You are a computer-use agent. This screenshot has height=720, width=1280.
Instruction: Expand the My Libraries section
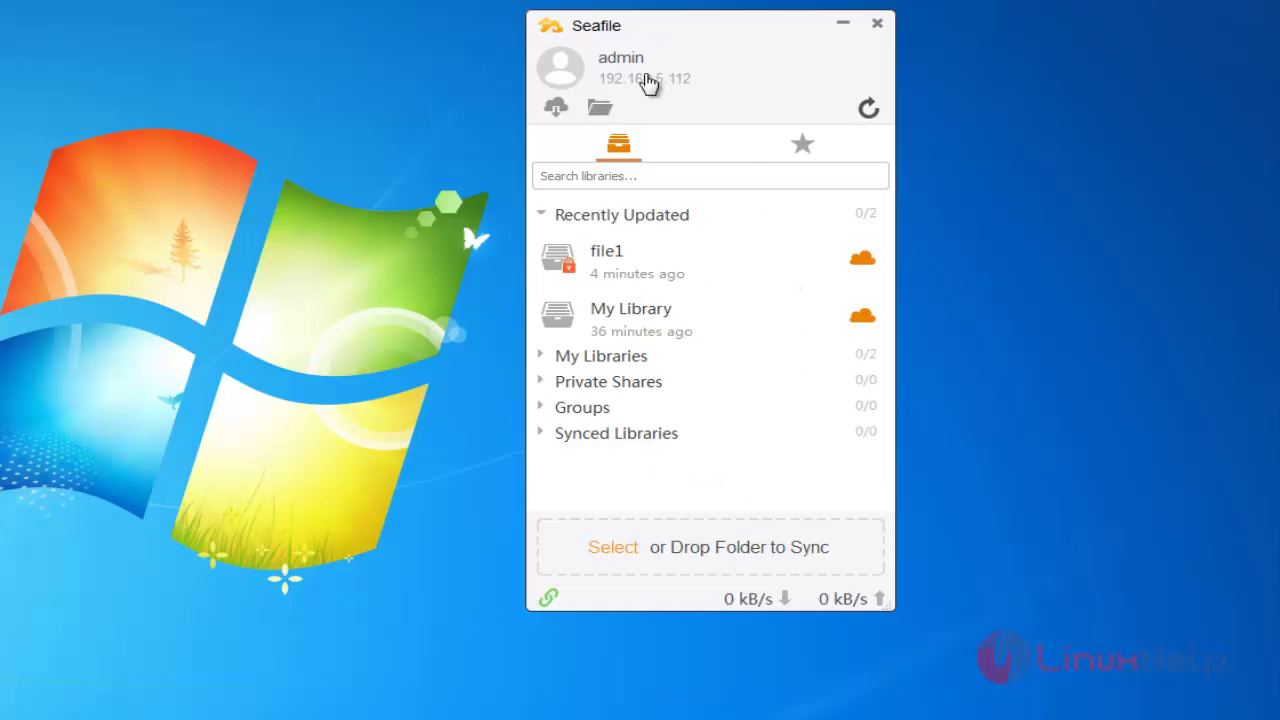click(x=540, y=354)
